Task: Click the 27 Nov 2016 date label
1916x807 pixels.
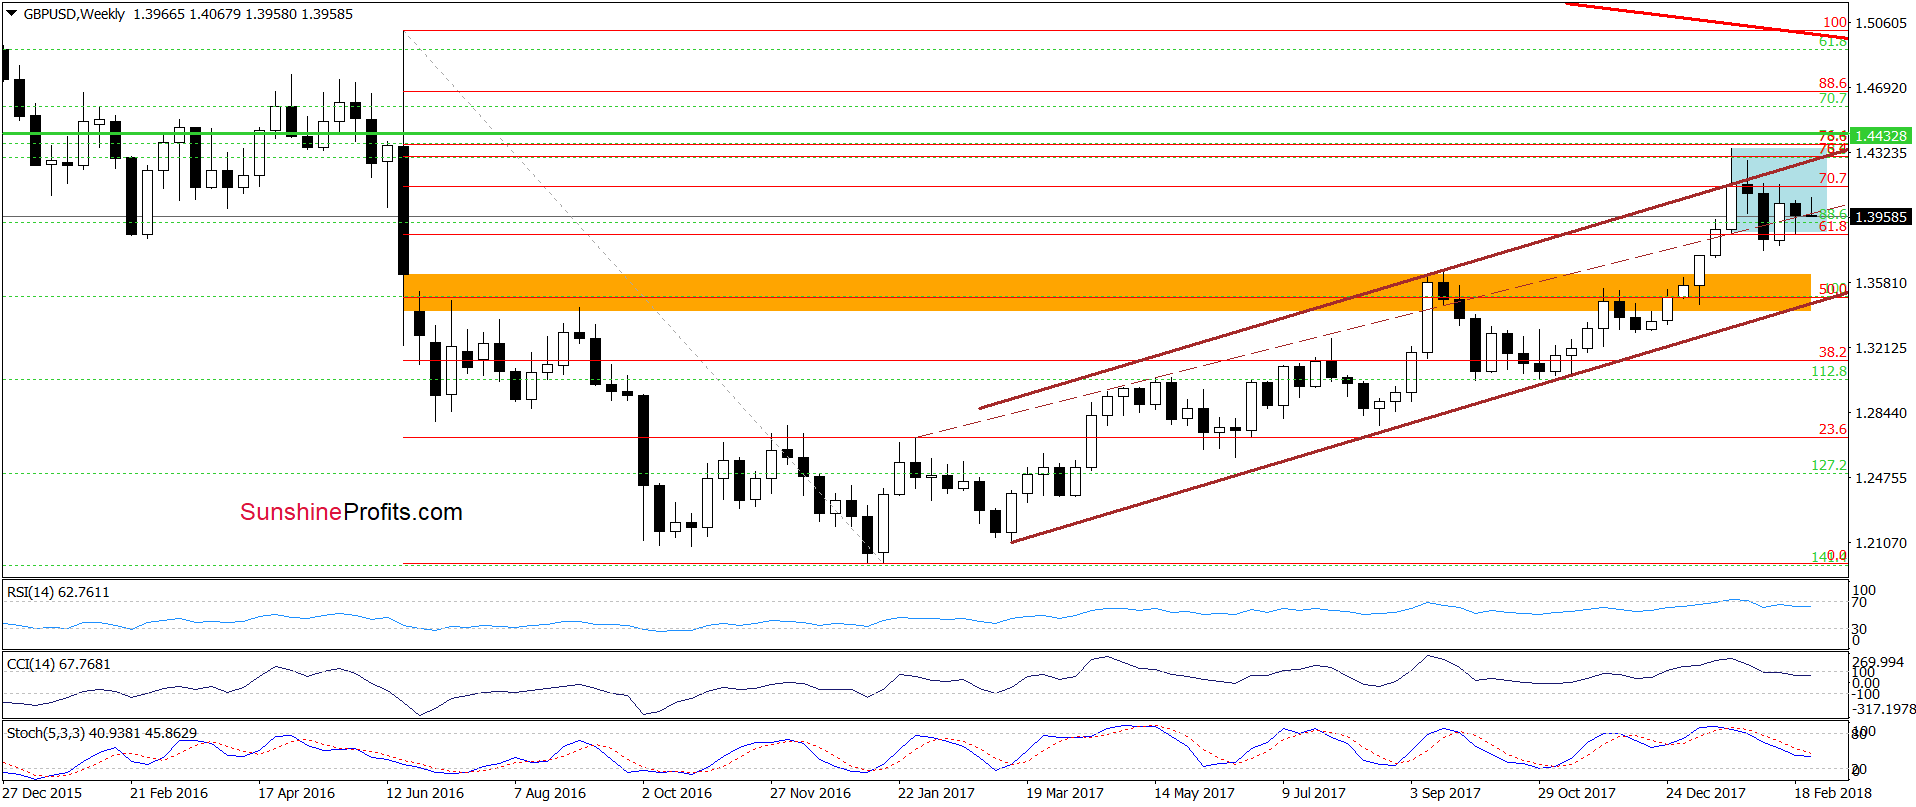Action: click(x=810, y=793)
